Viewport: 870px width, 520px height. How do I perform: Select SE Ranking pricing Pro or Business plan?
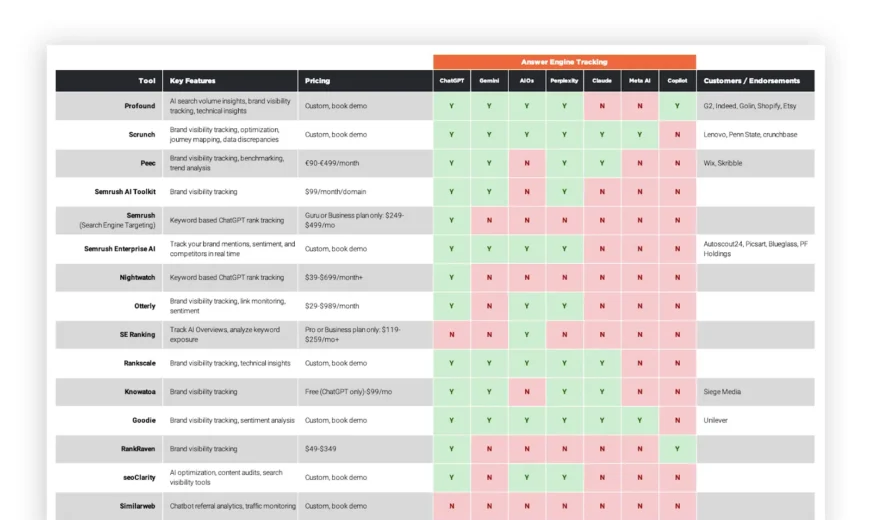coord(352,335)
